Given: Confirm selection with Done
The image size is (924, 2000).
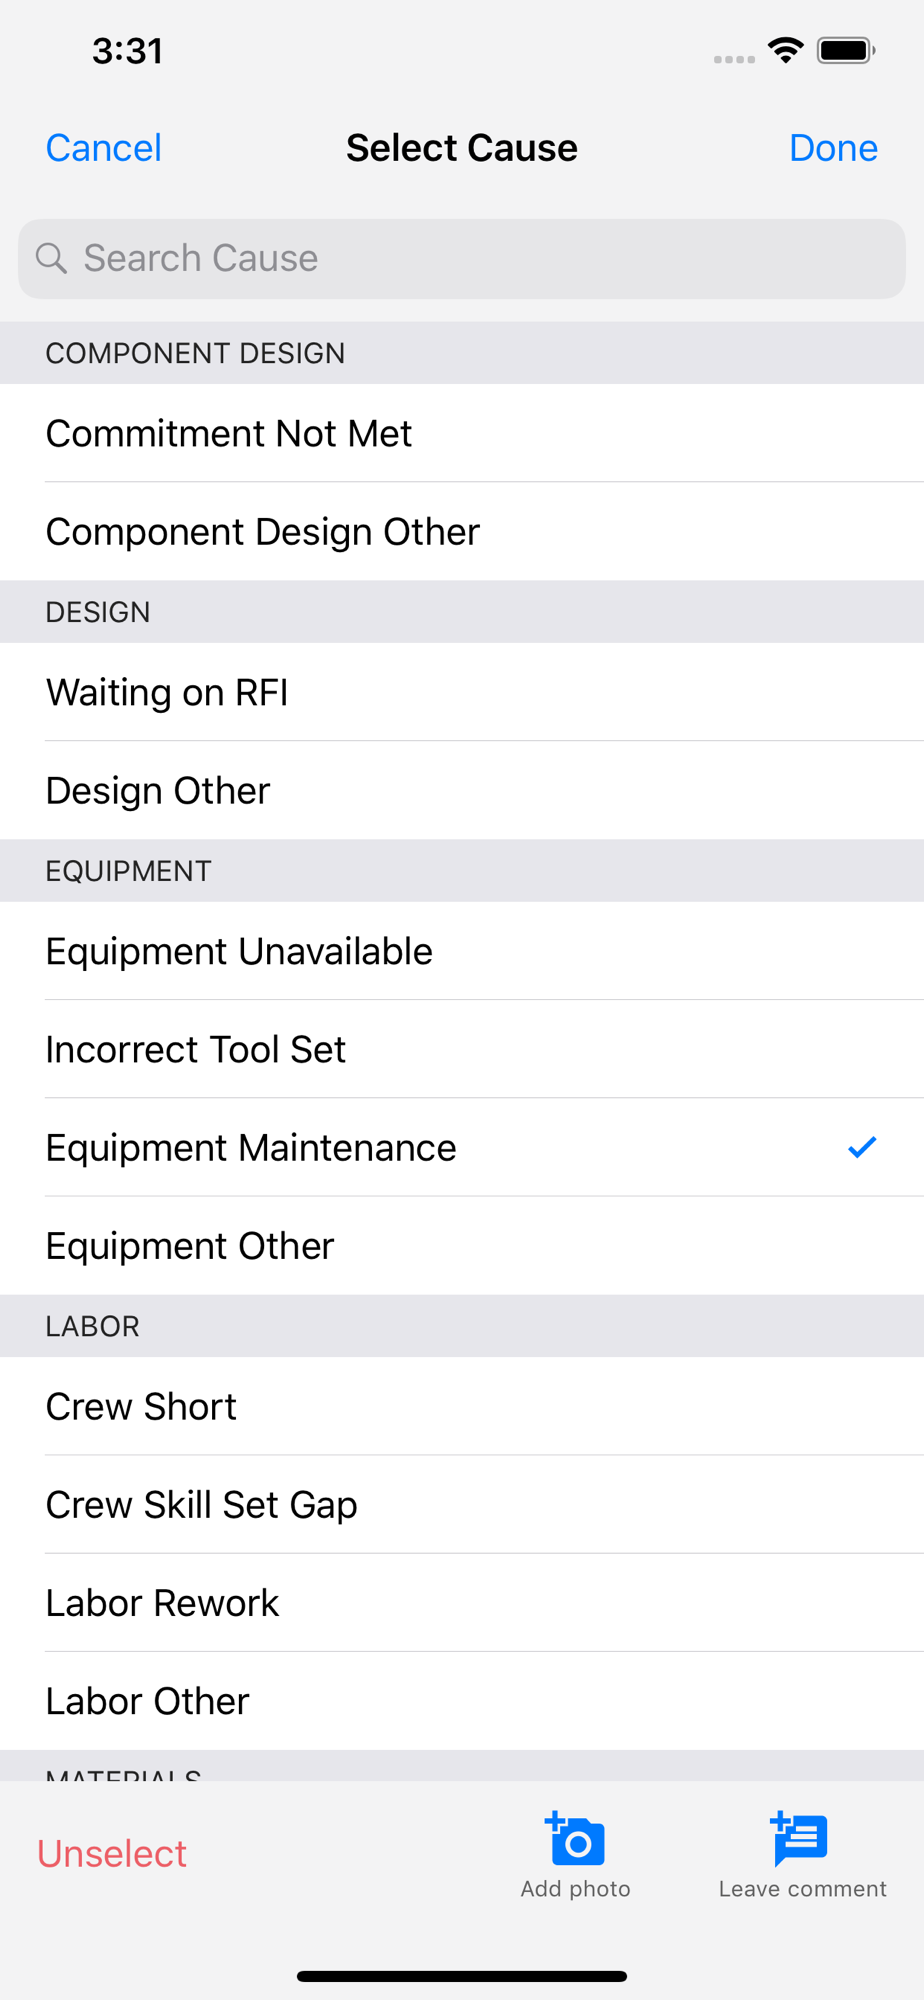Looking at the screenshot, I should pos(832,148).
